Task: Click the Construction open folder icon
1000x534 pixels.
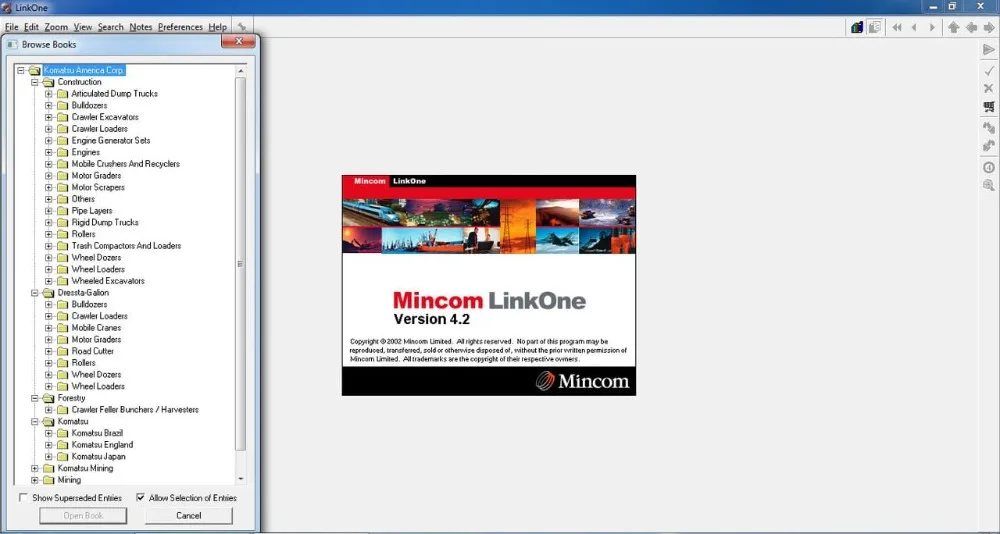Action: tap(48, 82)
